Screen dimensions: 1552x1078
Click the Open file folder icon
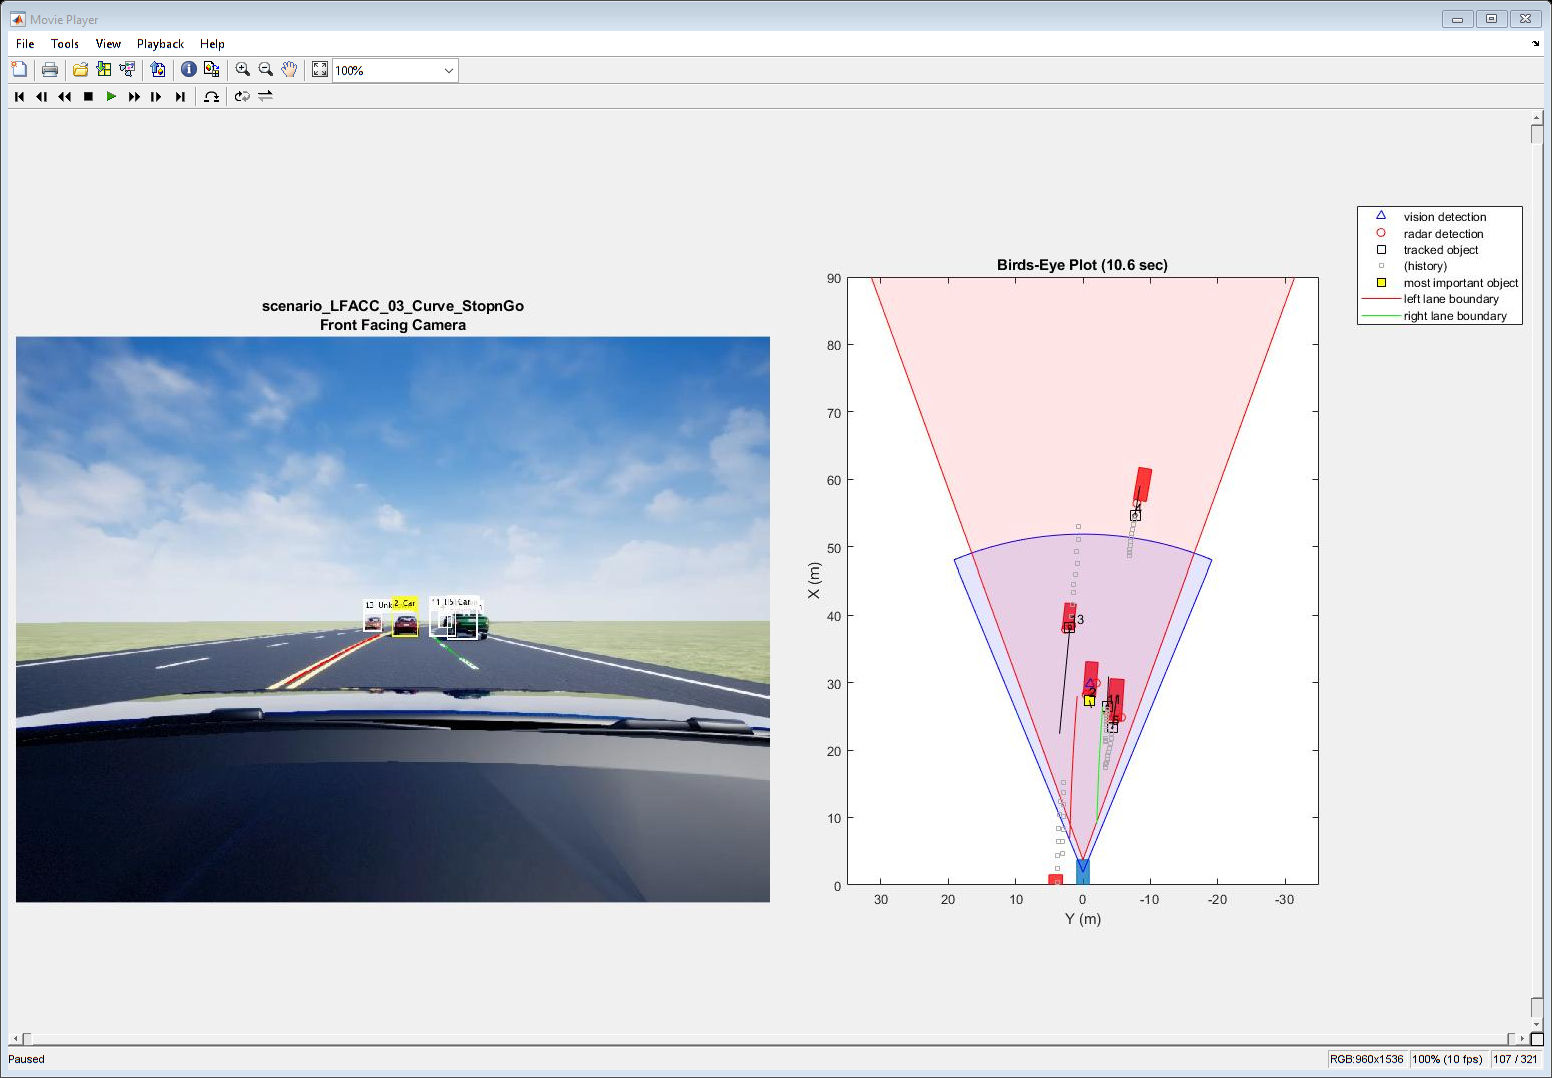tap(80, 70)
